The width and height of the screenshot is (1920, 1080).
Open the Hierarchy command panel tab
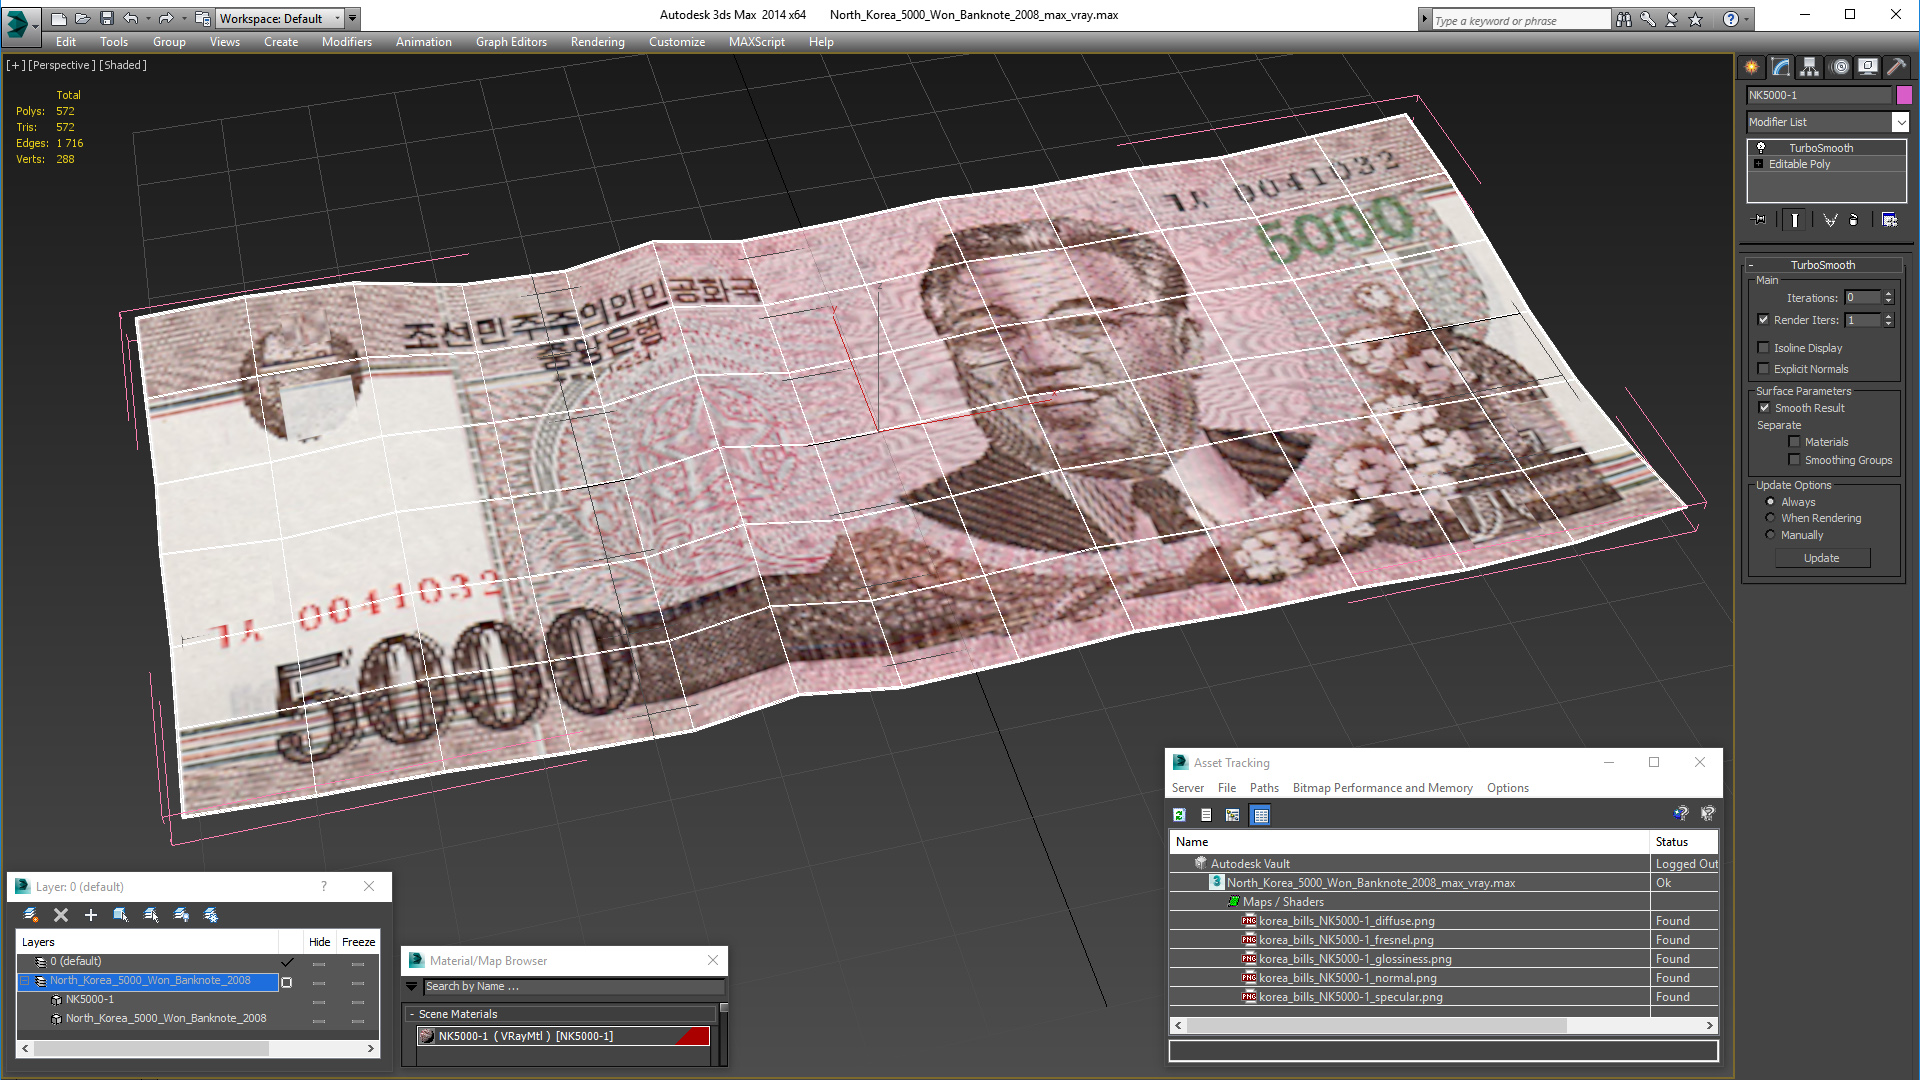pyautogui.click(x=1810, y=67)
